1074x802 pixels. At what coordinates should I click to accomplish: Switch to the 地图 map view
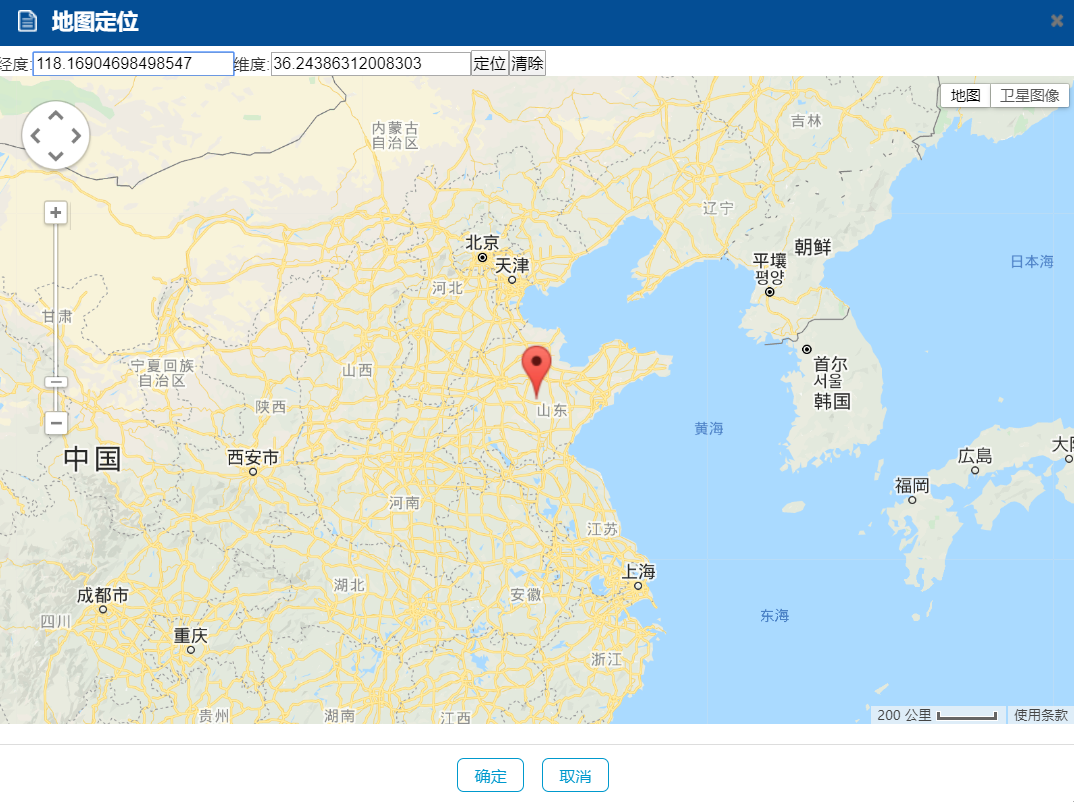click(x=966, y=95)
